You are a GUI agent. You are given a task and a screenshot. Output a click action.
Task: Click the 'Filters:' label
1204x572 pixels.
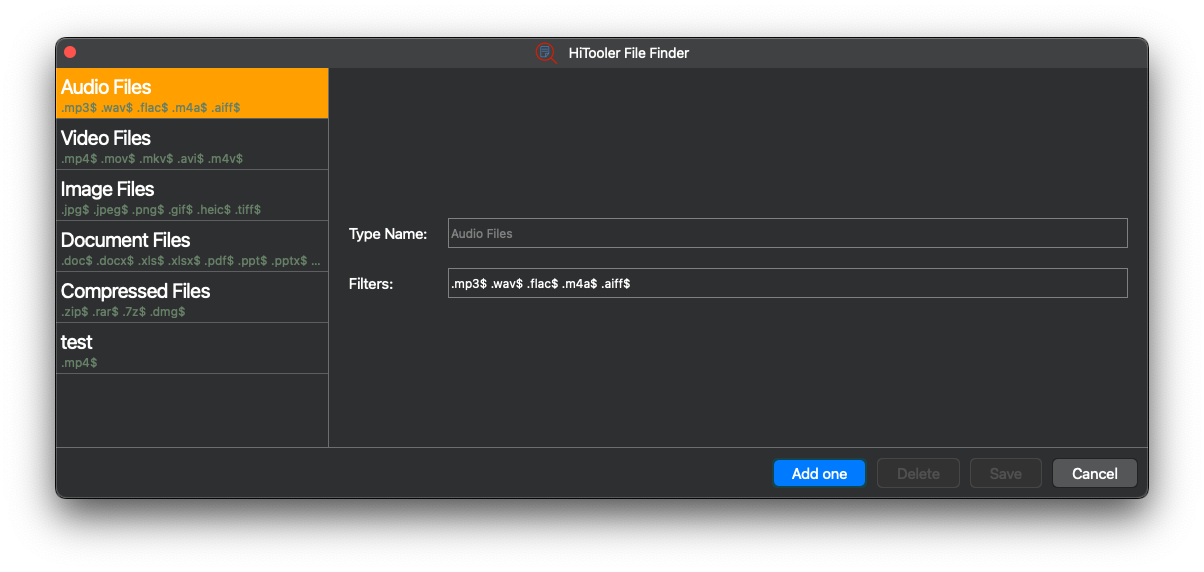coord(371,284)
